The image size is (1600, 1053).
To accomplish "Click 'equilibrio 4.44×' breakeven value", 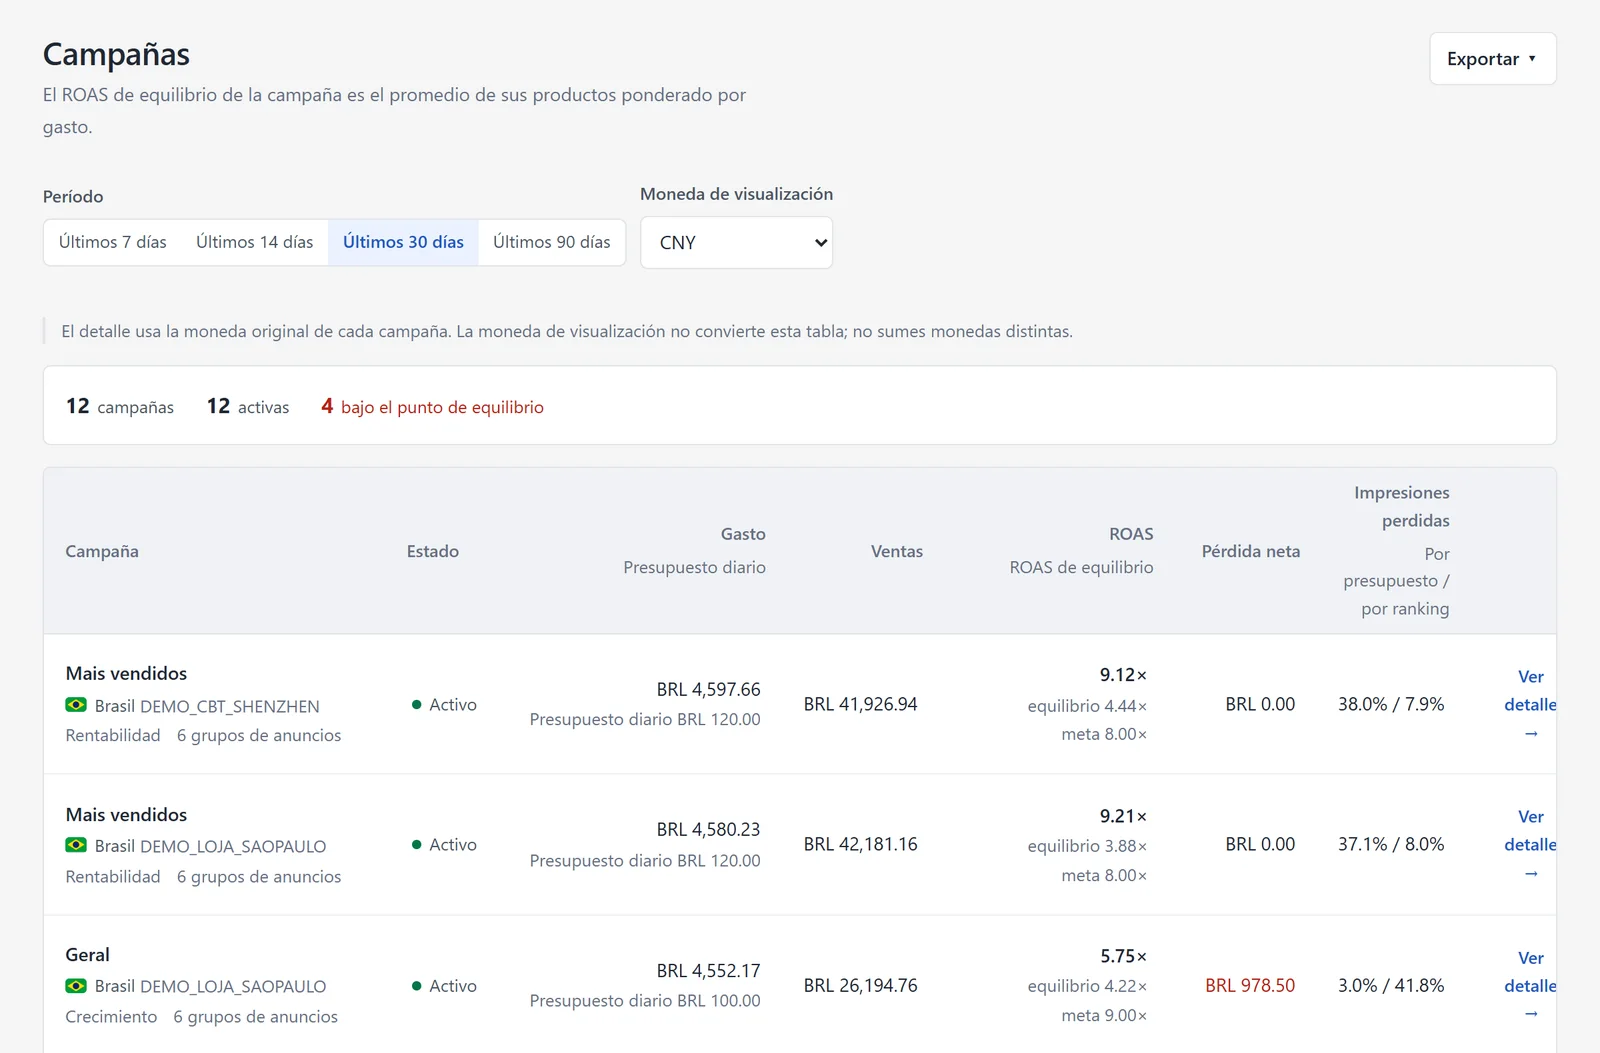I will point(1087,706).
